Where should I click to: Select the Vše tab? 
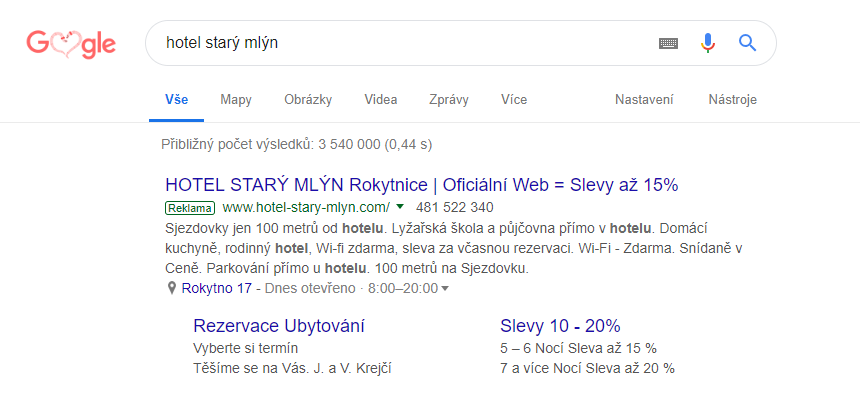[x=177, y=100]
